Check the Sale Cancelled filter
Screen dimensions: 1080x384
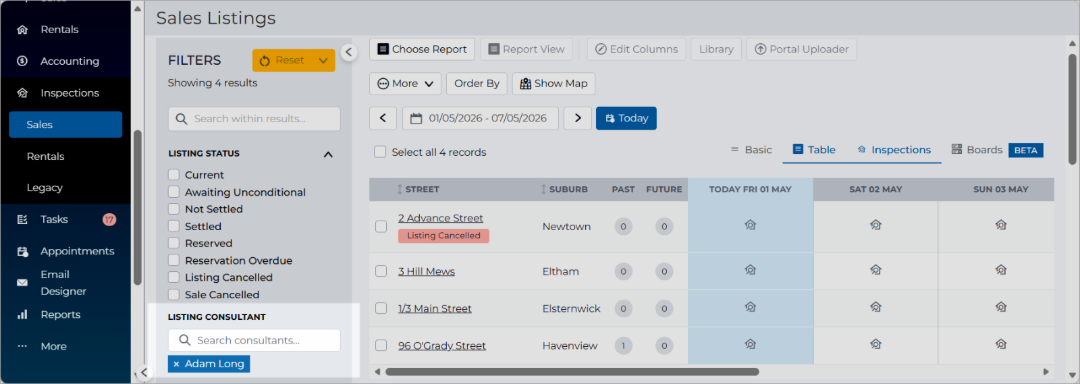[x=174, y=295]
